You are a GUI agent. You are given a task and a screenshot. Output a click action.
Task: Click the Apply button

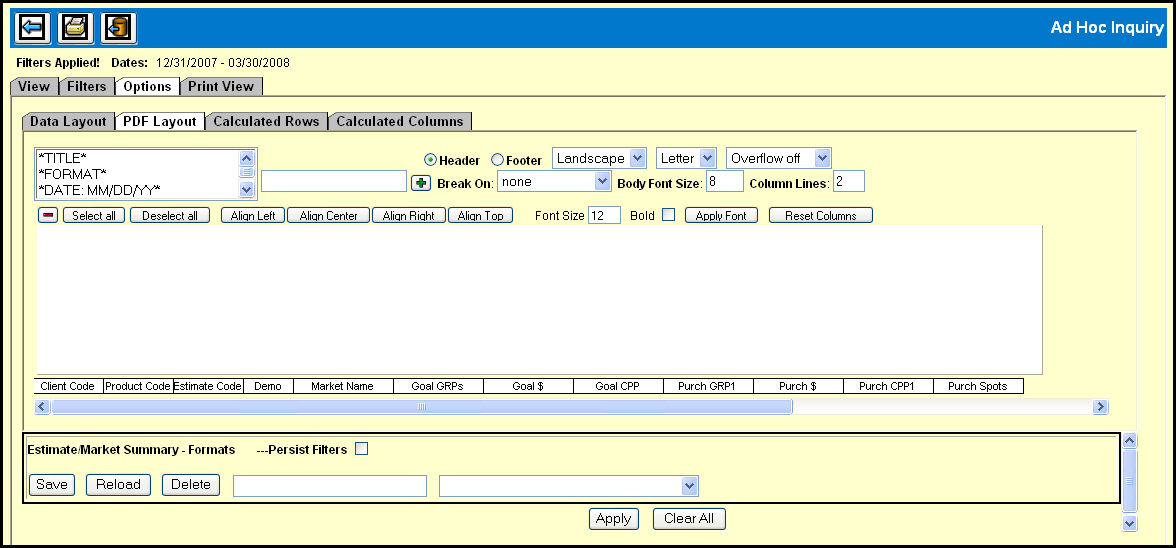(x=614, y=519)
